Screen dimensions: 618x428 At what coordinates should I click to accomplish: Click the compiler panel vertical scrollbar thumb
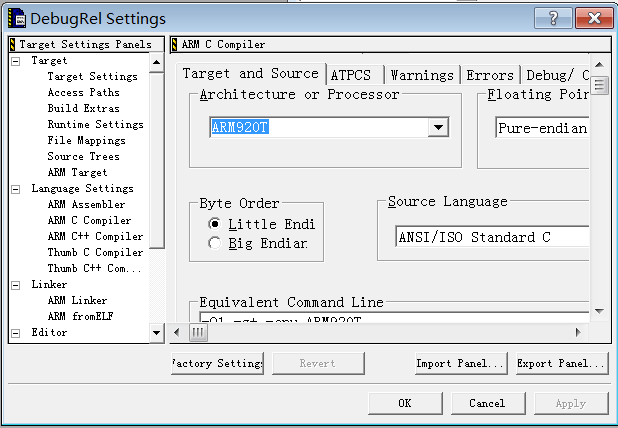599,85
